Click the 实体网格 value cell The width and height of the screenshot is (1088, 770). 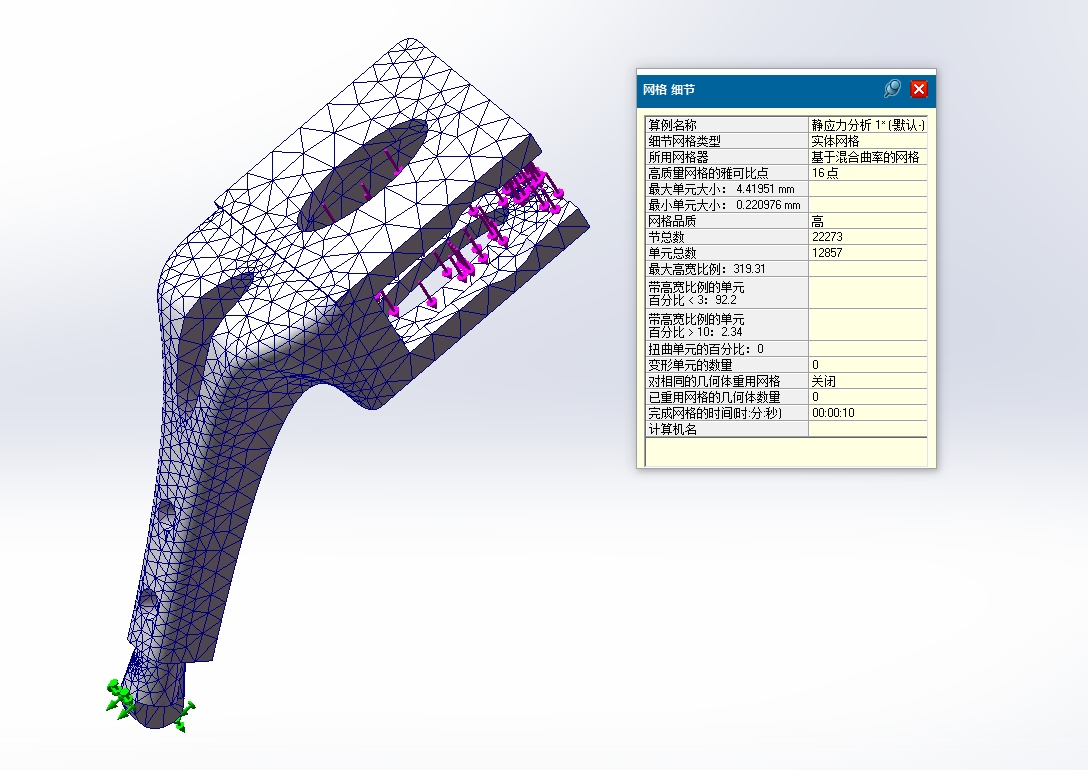click(x=868, y=141)
